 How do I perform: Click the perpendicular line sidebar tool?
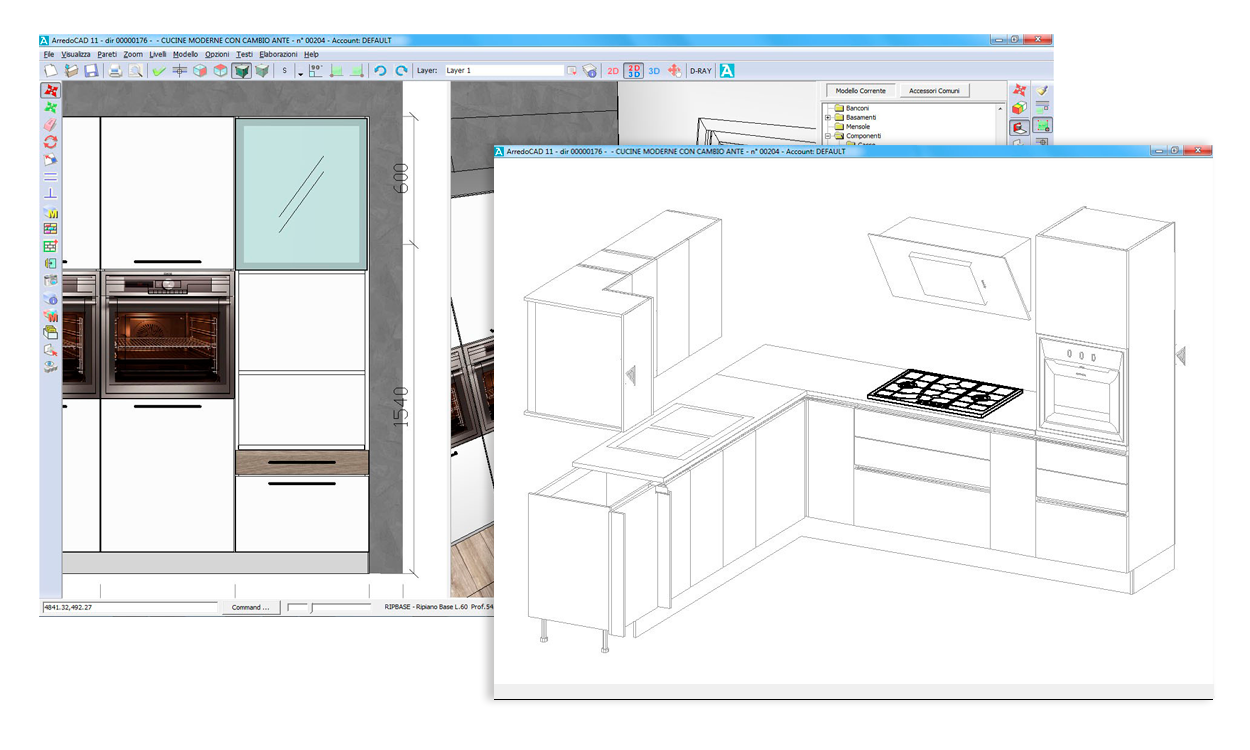(x=50, y=194)
